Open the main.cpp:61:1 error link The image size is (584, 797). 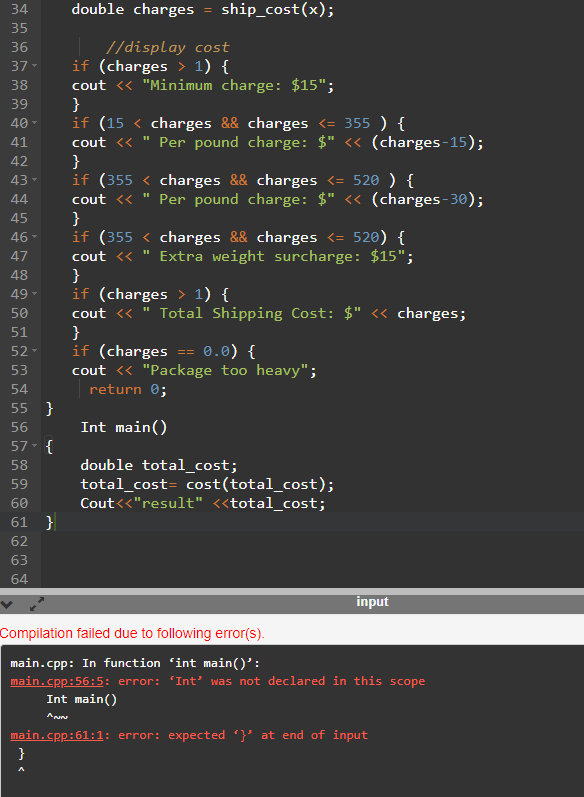57,735
